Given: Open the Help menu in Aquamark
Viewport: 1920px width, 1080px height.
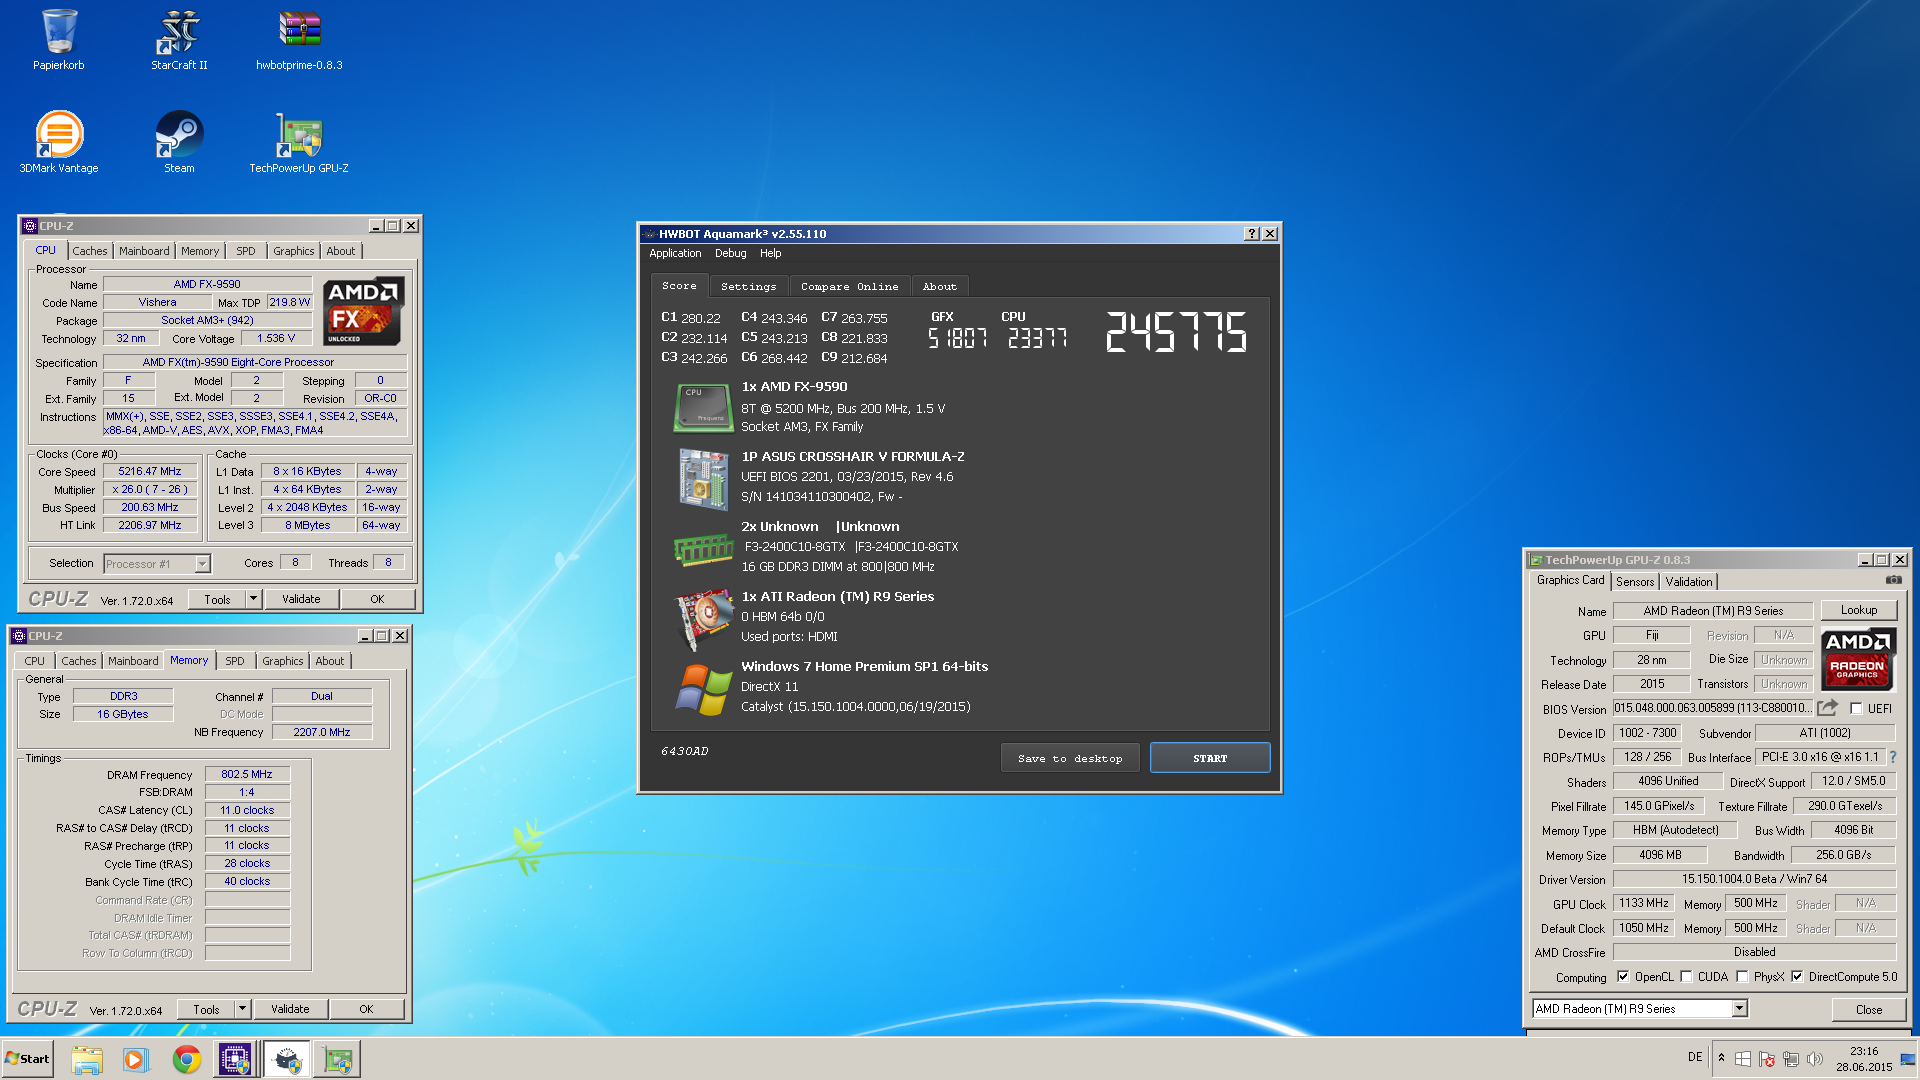Looking at the screenshot, I should click(x=770, y=254).
